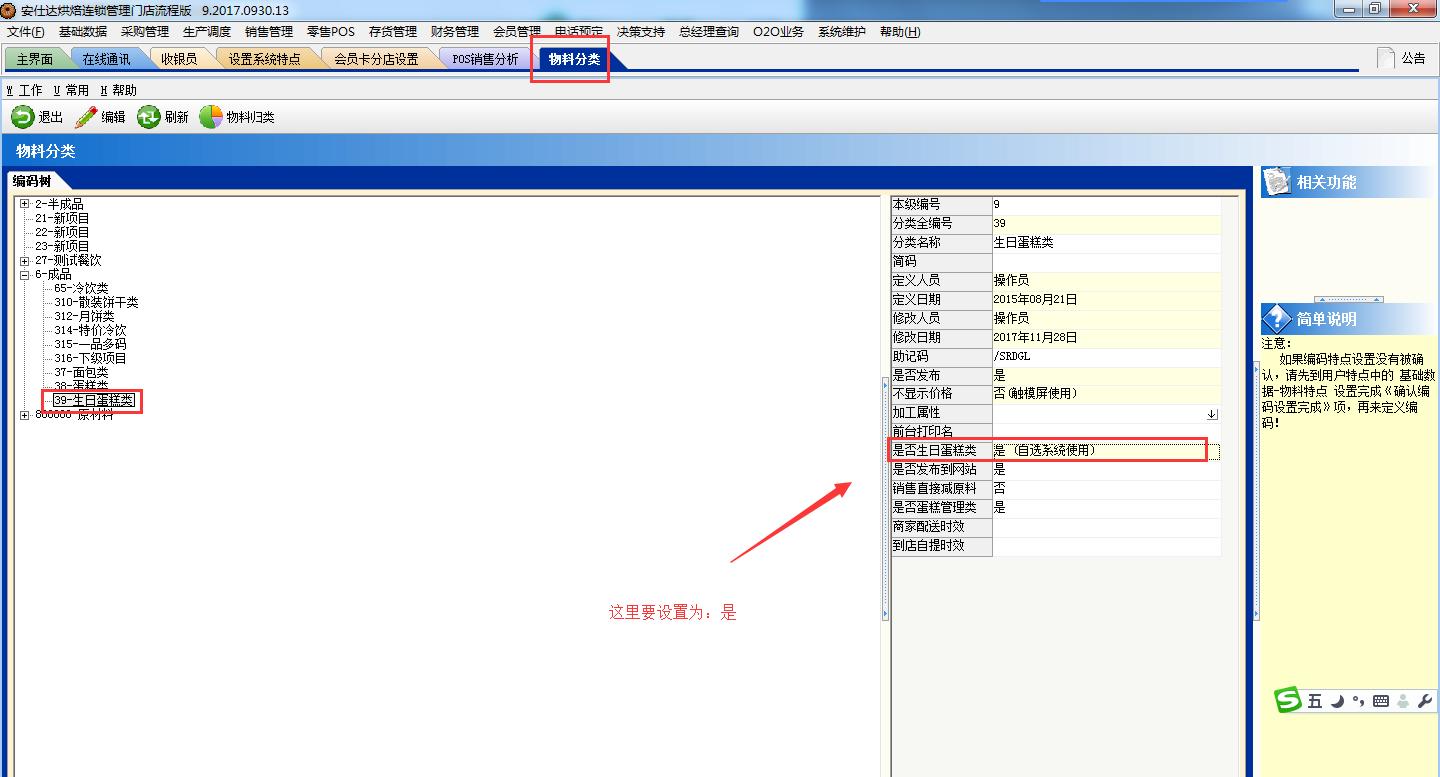Click the Sogou S input method icon
1440x777 pixels.
coord(1288,701)
